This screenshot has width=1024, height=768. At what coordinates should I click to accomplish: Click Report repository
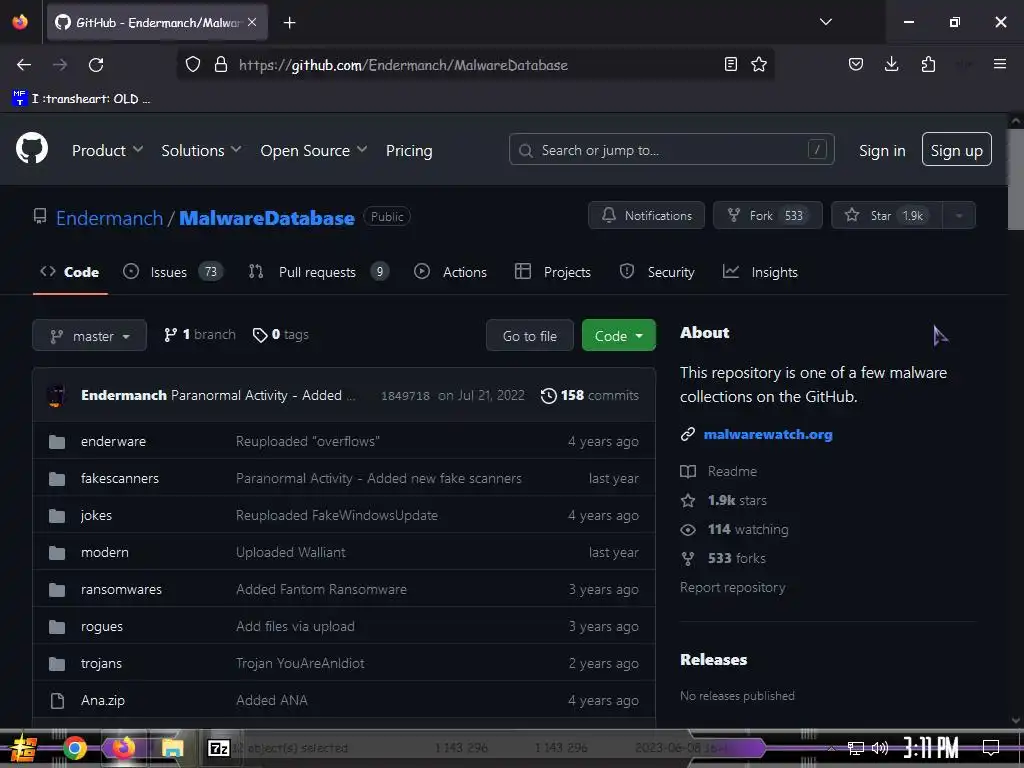click(x=732, y=587)
